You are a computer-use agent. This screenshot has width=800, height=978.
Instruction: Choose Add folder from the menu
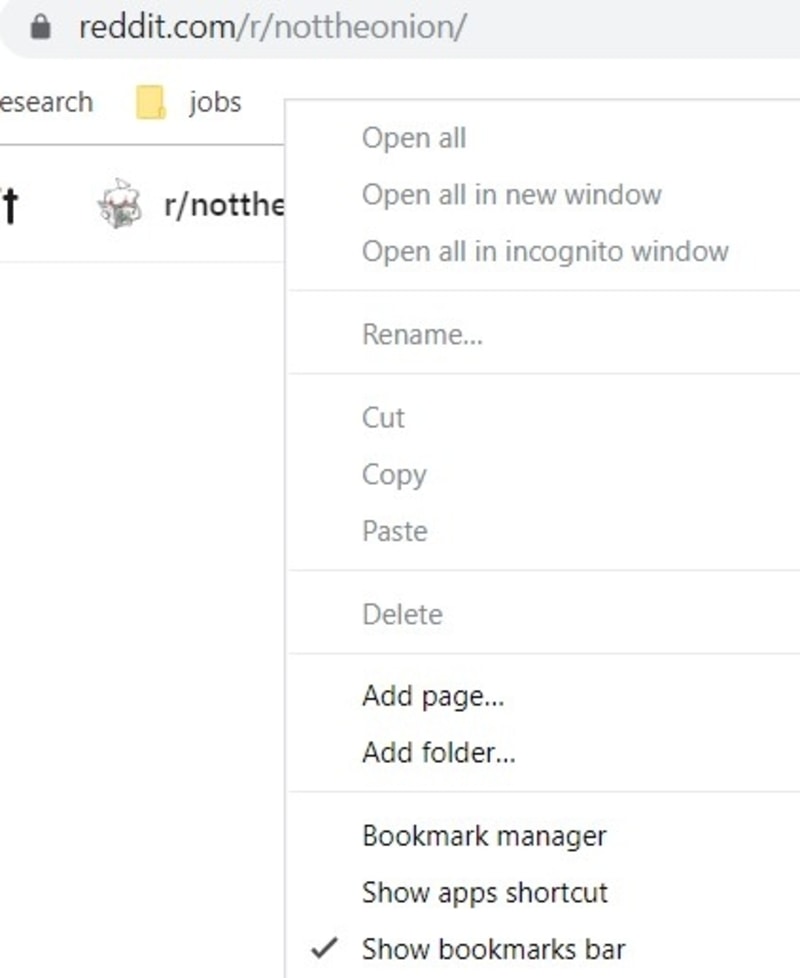(439, 752)
